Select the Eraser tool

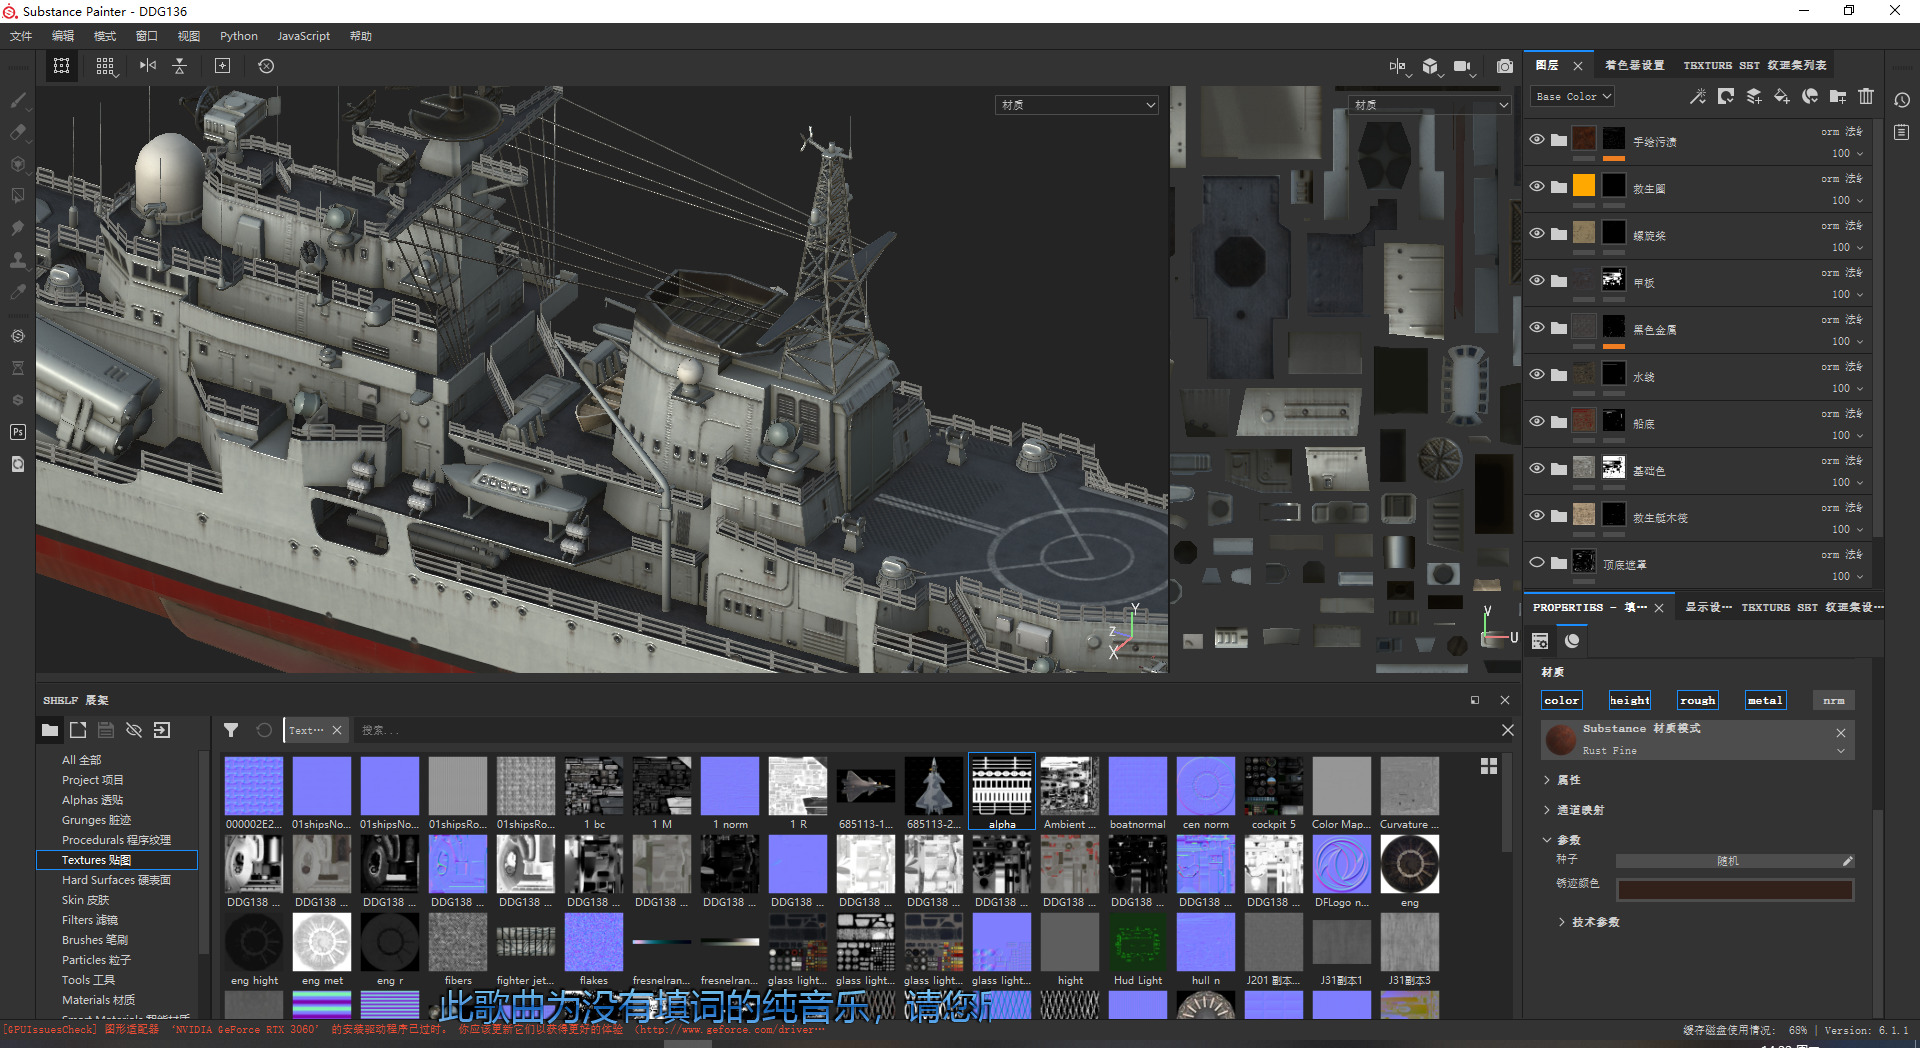[18, 132]
